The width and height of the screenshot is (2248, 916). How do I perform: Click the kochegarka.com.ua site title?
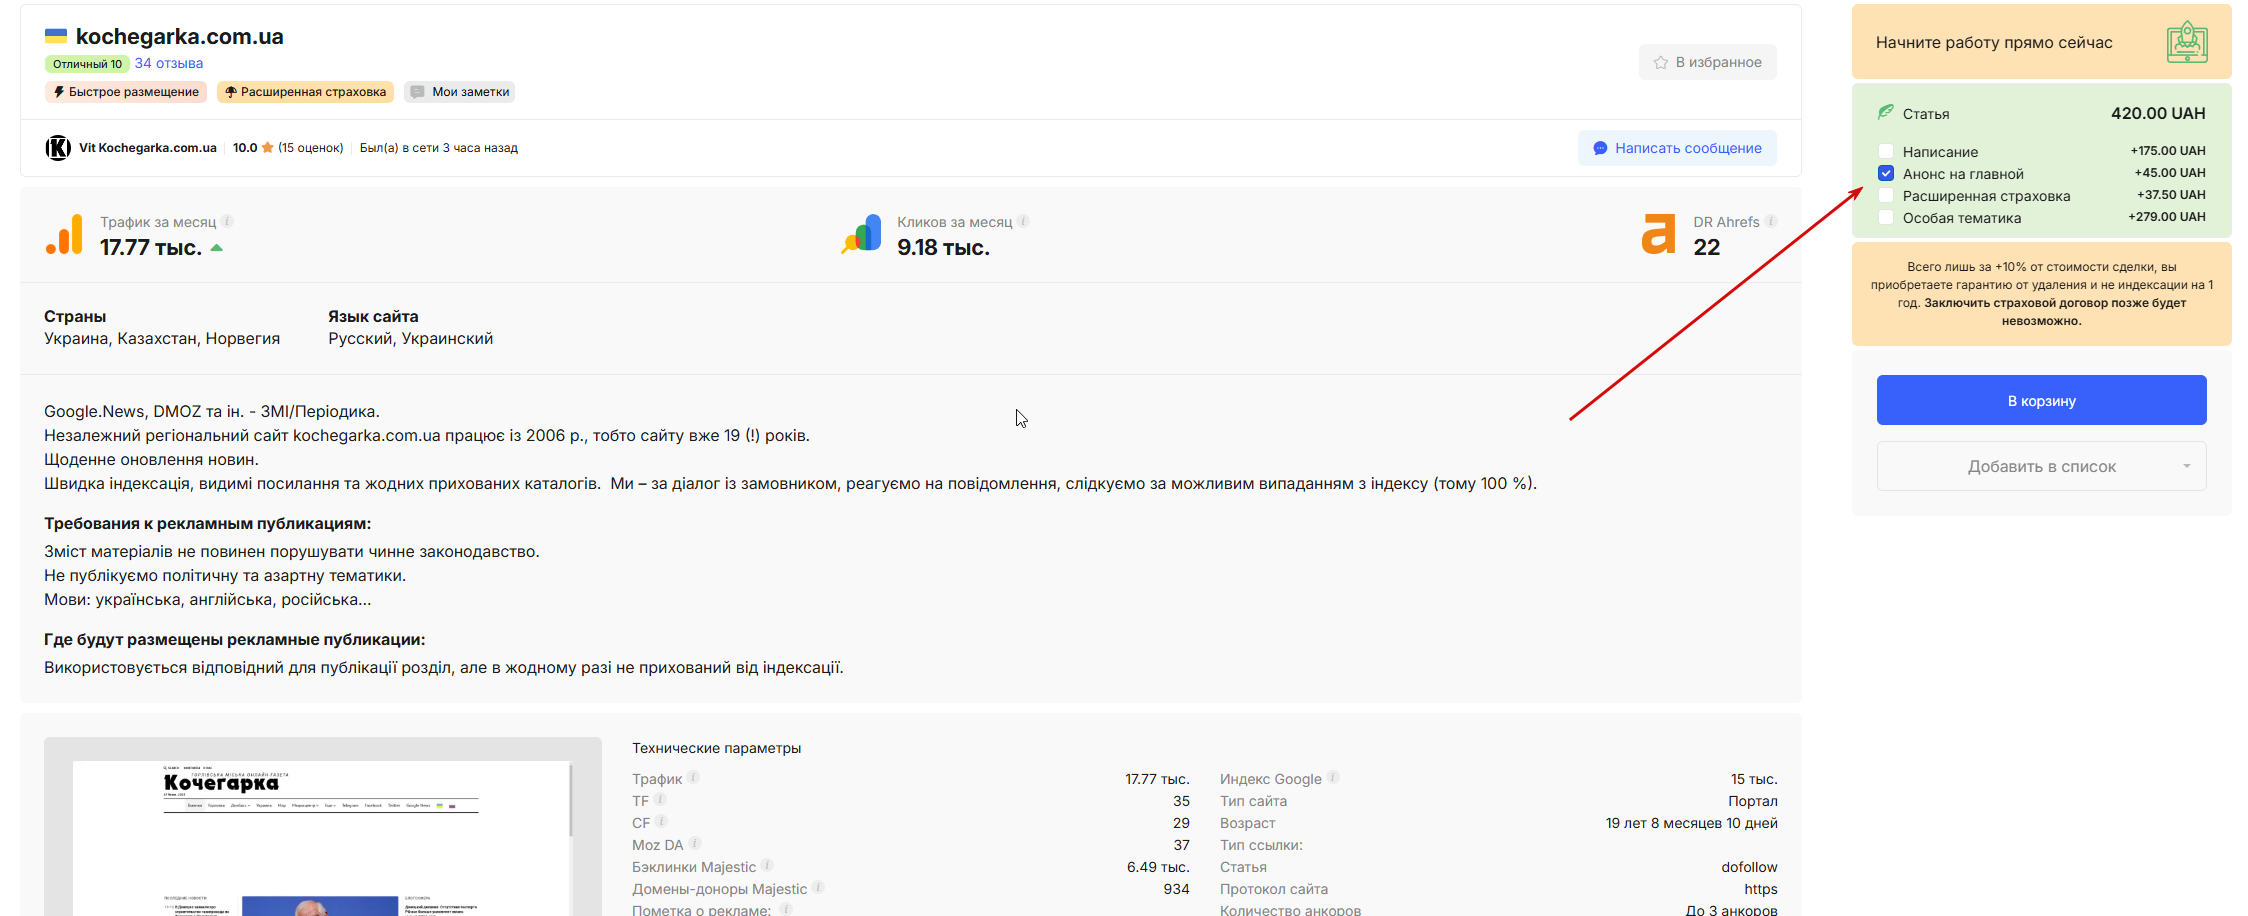click(180, 36)
